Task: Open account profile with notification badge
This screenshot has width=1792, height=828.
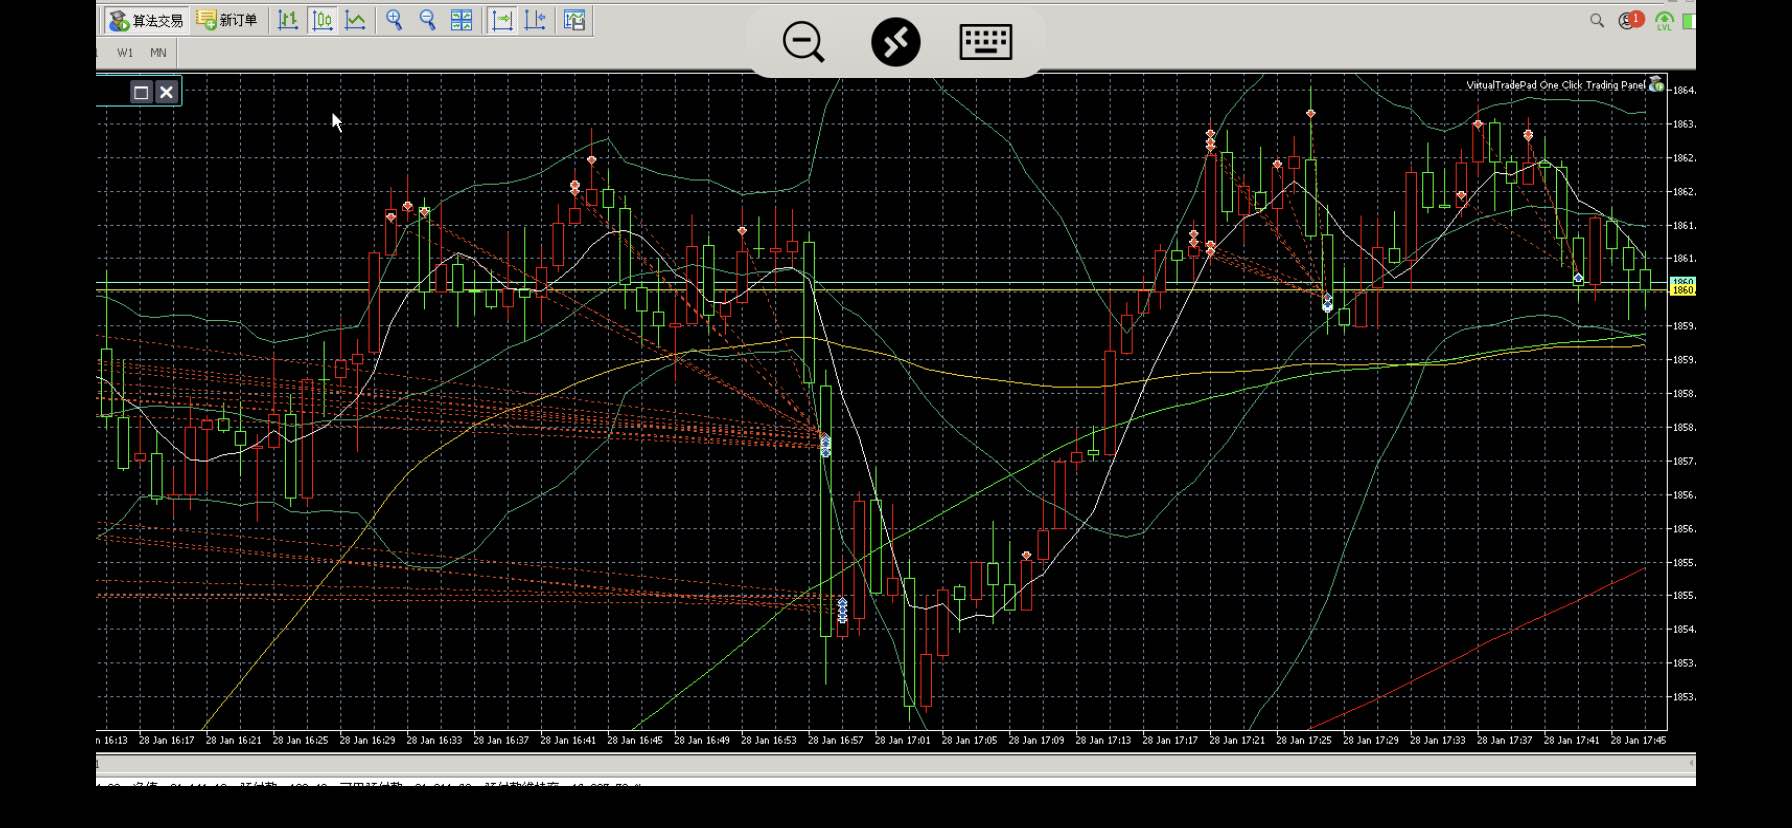Action: coord(1630,20)
